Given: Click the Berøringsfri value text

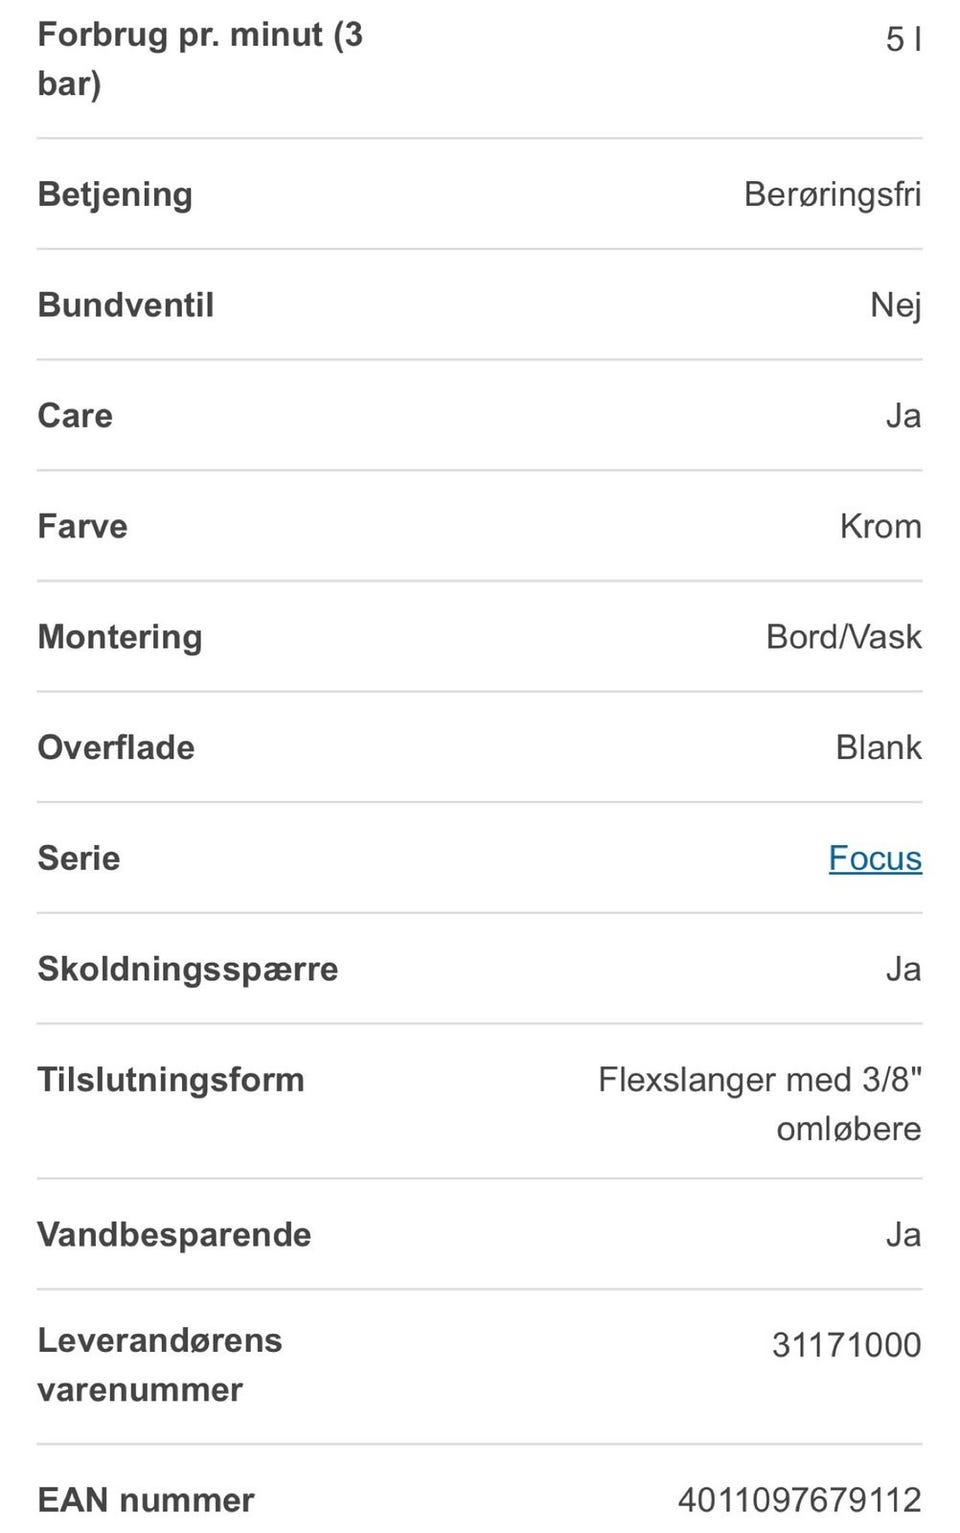Looking at the screenshot, I should [832, 194].
